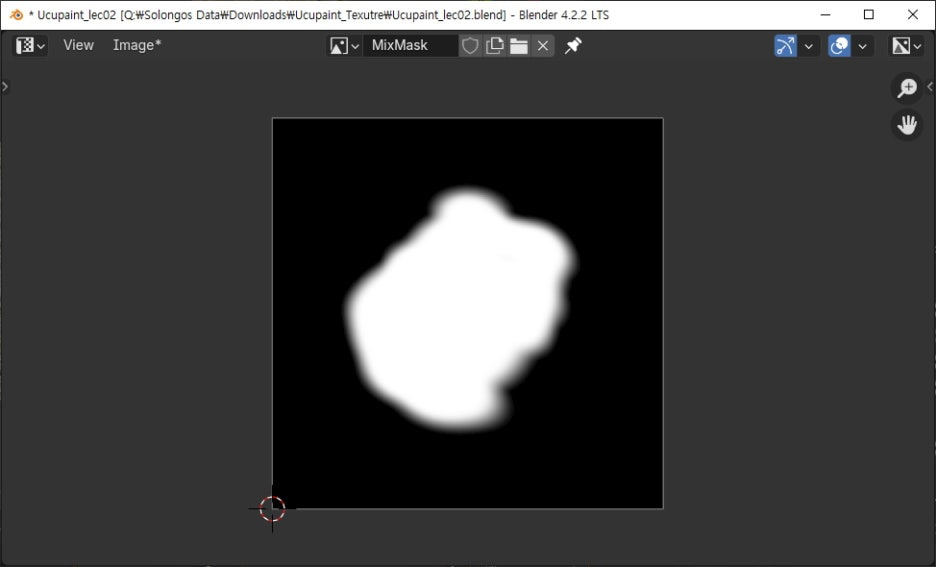Unlink the MixMask image

pos(543,45)
